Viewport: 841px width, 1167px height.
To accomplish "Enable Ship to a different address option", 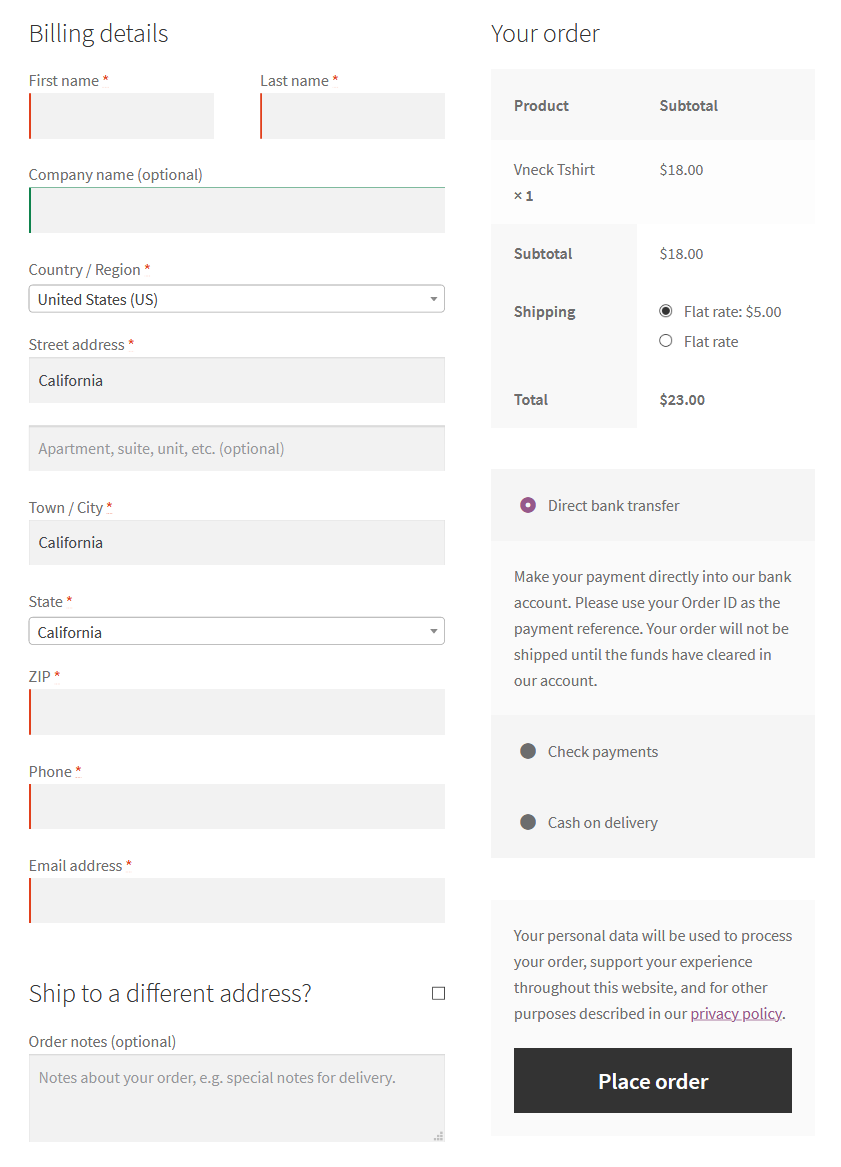I will click(438, 992).
